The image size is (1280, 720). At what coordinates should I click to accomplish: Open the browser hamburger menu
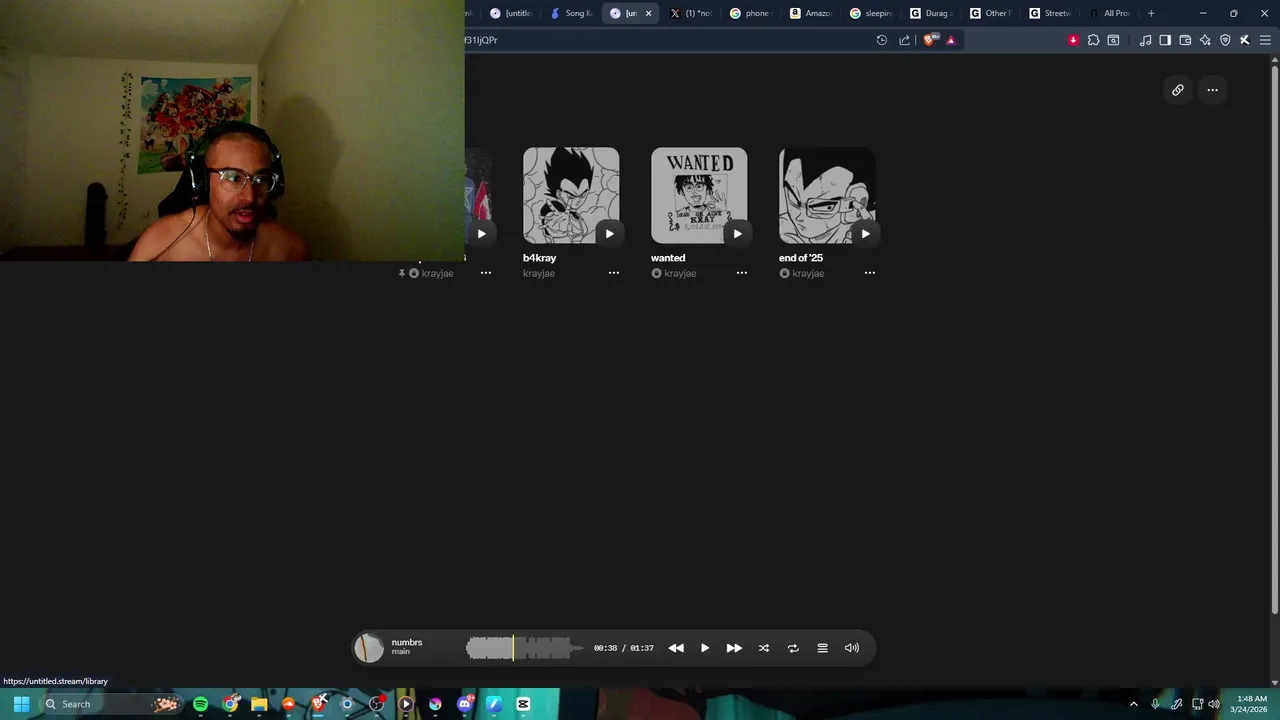(x=1265, y=40)
